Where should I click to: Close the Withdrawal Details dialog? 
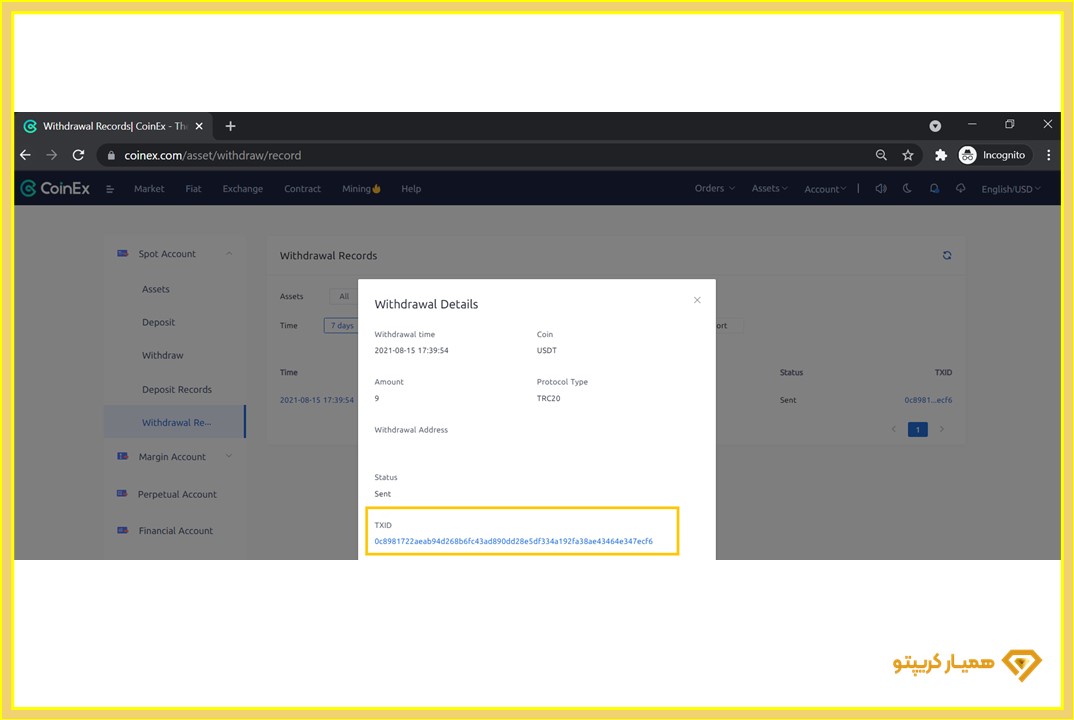tap(697, 300)
